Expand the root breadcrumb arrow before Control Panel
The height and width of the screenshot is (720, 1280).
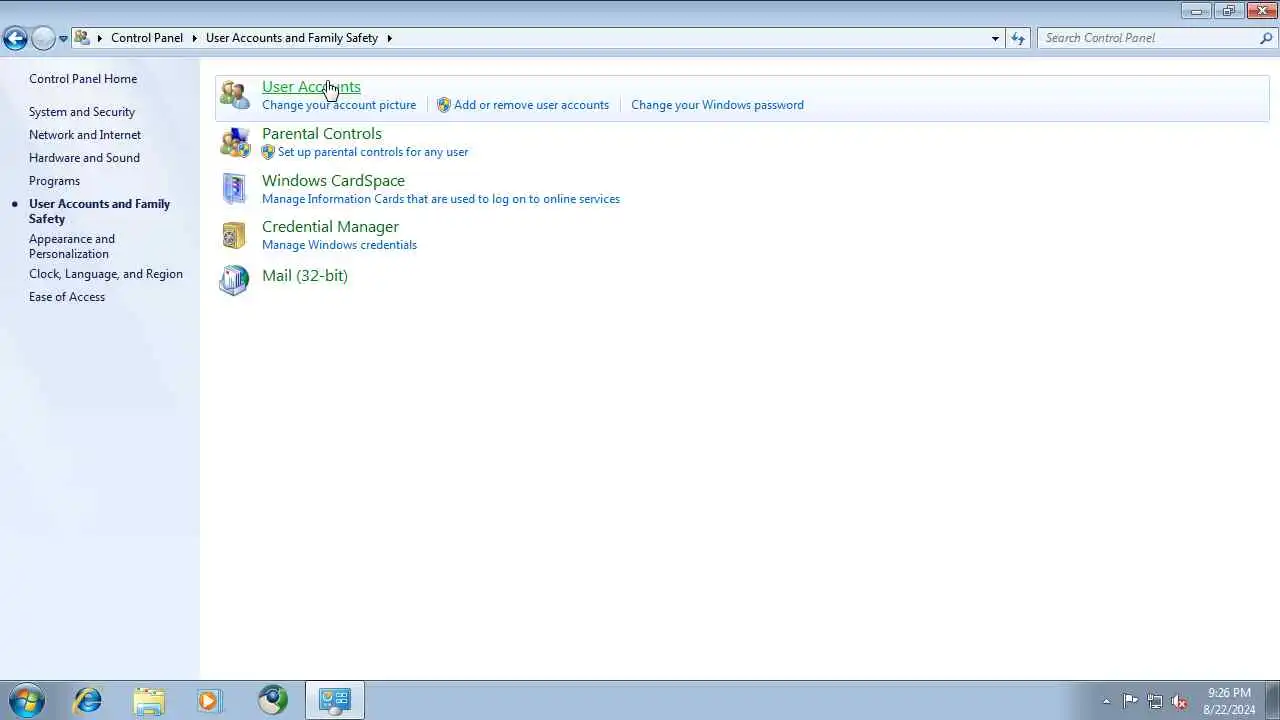[99, 38]
